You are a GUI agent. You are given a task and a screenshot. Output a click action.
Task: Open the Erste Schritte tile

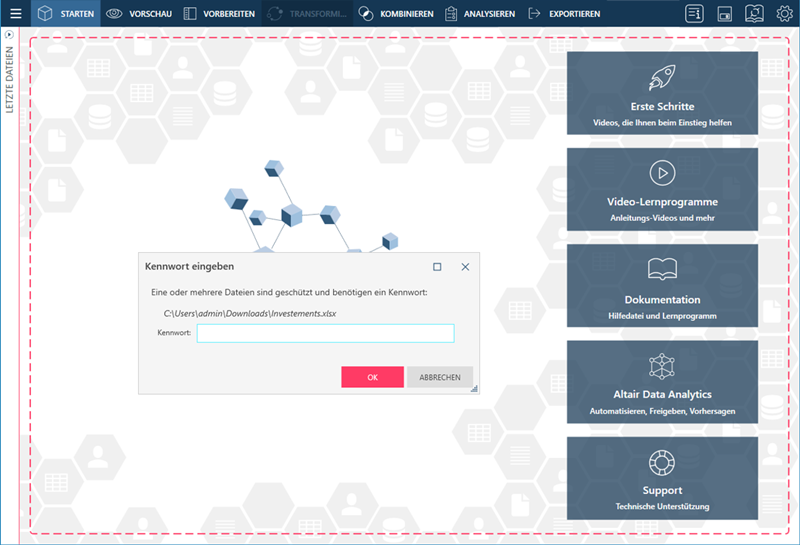coord(662,93)
